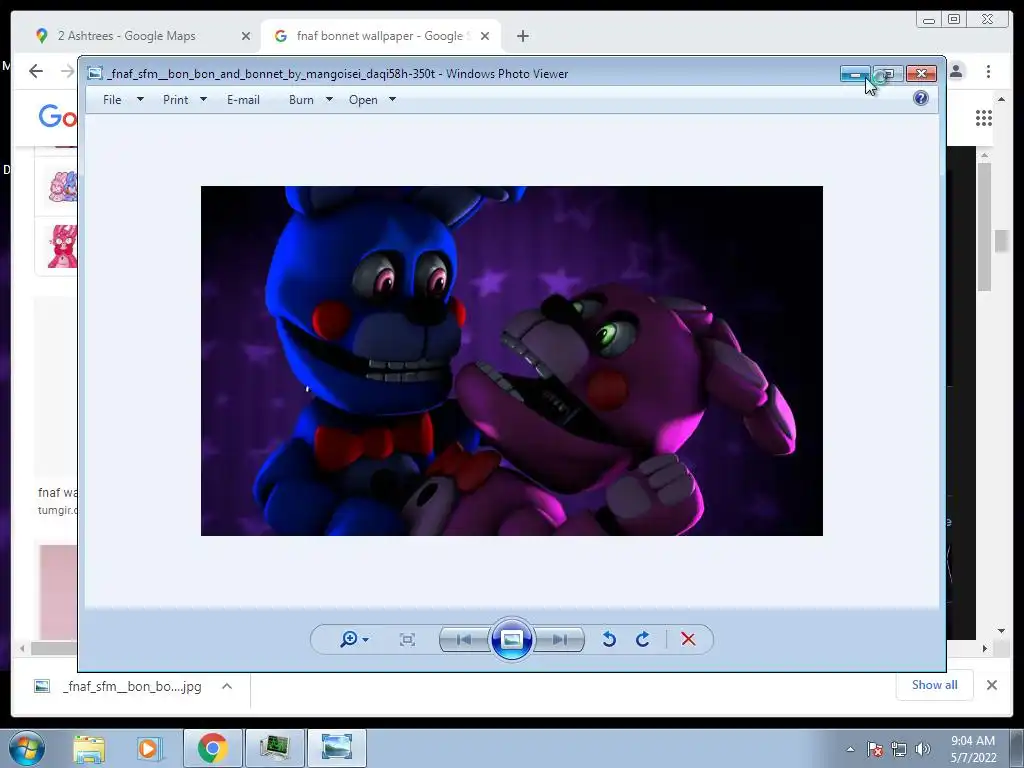Image resolution: width=1024 pixels, height=768 pixels.
Task: Close the Google Maps tab
Action: (x=246, y=36)
